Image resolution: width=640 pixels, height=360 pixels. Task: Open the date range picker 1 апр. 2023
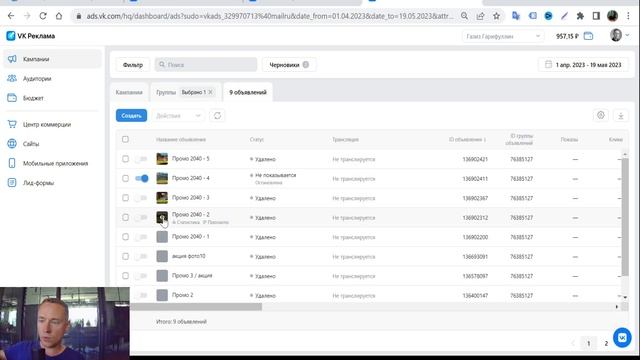point(583,65)
